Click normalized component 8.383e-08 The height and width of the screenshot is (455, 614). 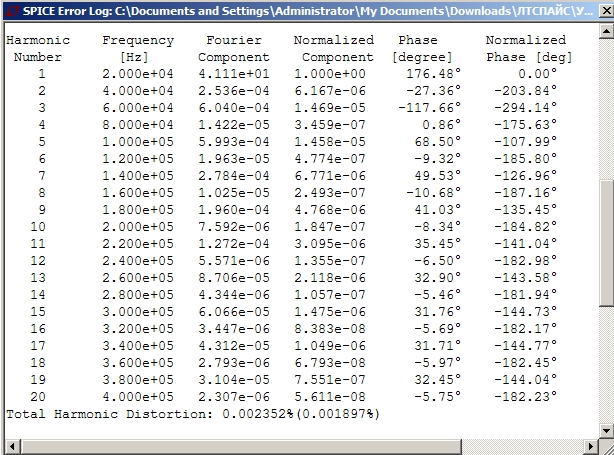tap(330, 329)
